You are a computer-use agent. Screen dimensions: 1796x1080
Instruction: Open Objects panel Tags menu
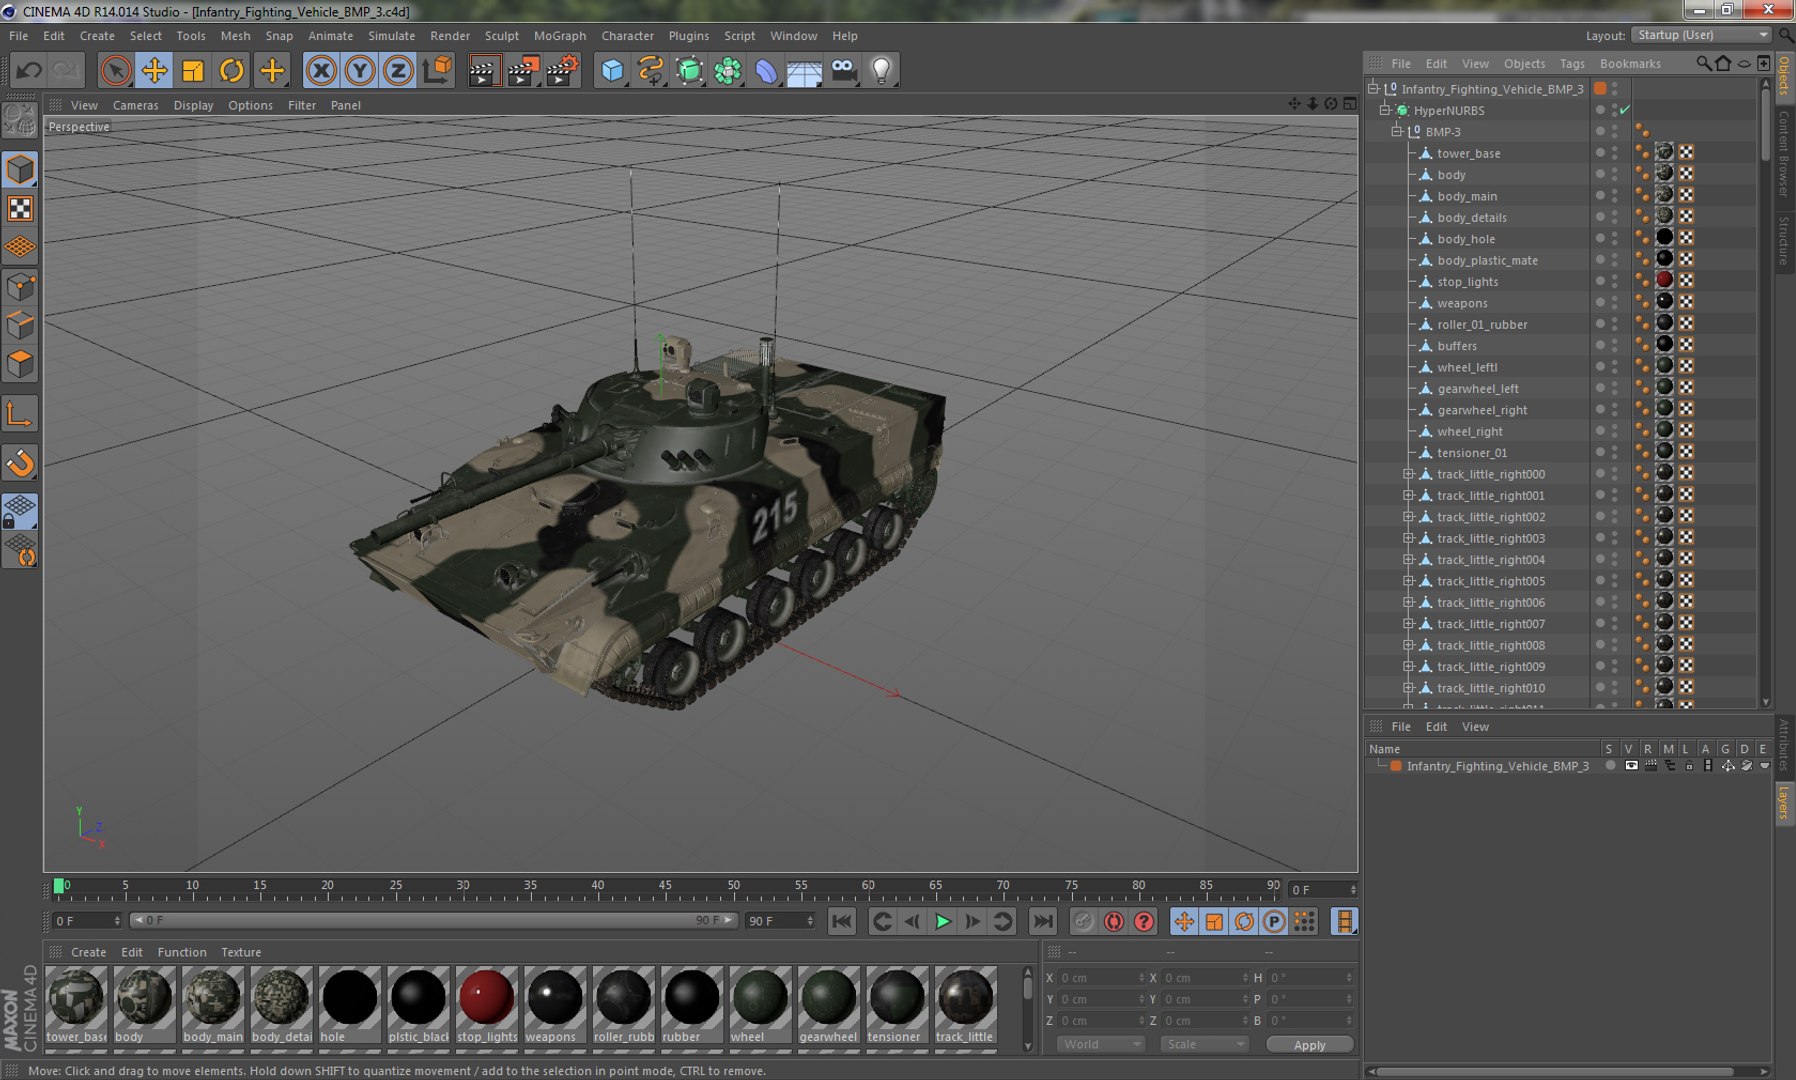(1572, 63)
